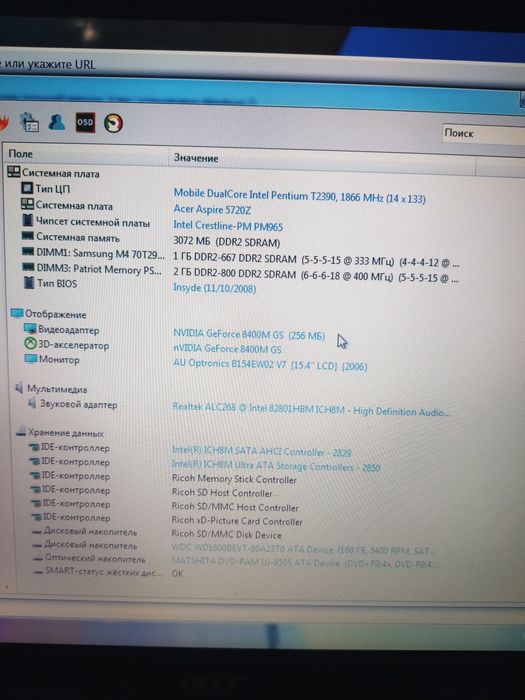Screen dimensions: 525x700
Task: Select the Ricoh SD/MMC Host Controller value
Action: [235, 507]
